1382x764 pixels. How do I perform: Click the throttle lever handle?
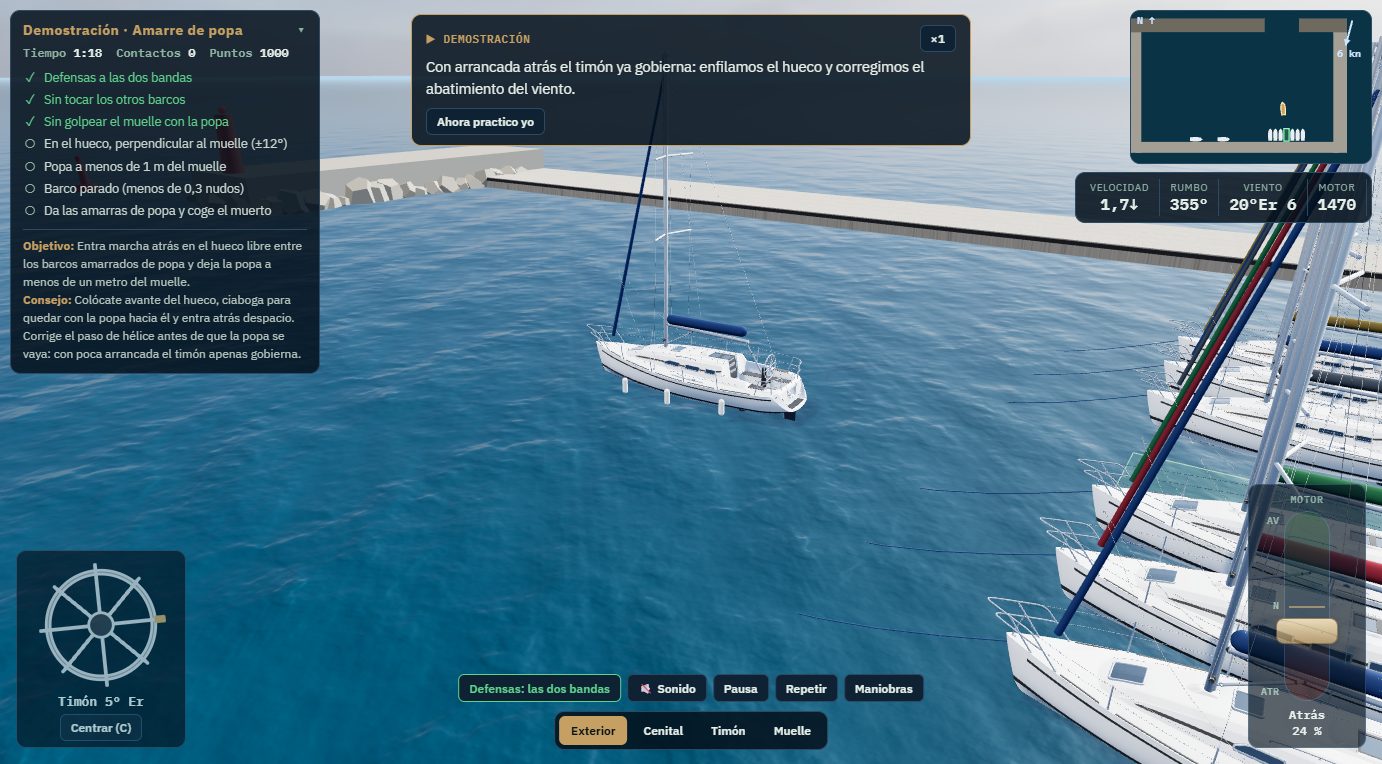1306,631
